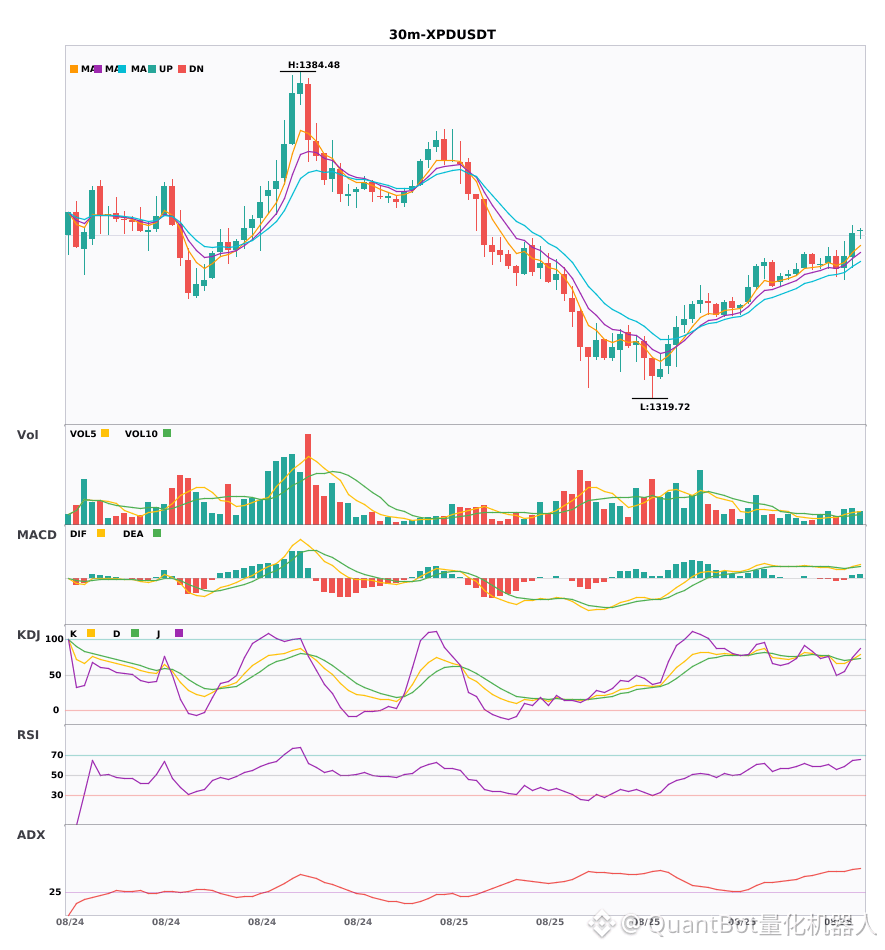Screen dimensions: 885x950
Task: Click the green VOL10 legend swatch
Action: [x=167, y=433]
